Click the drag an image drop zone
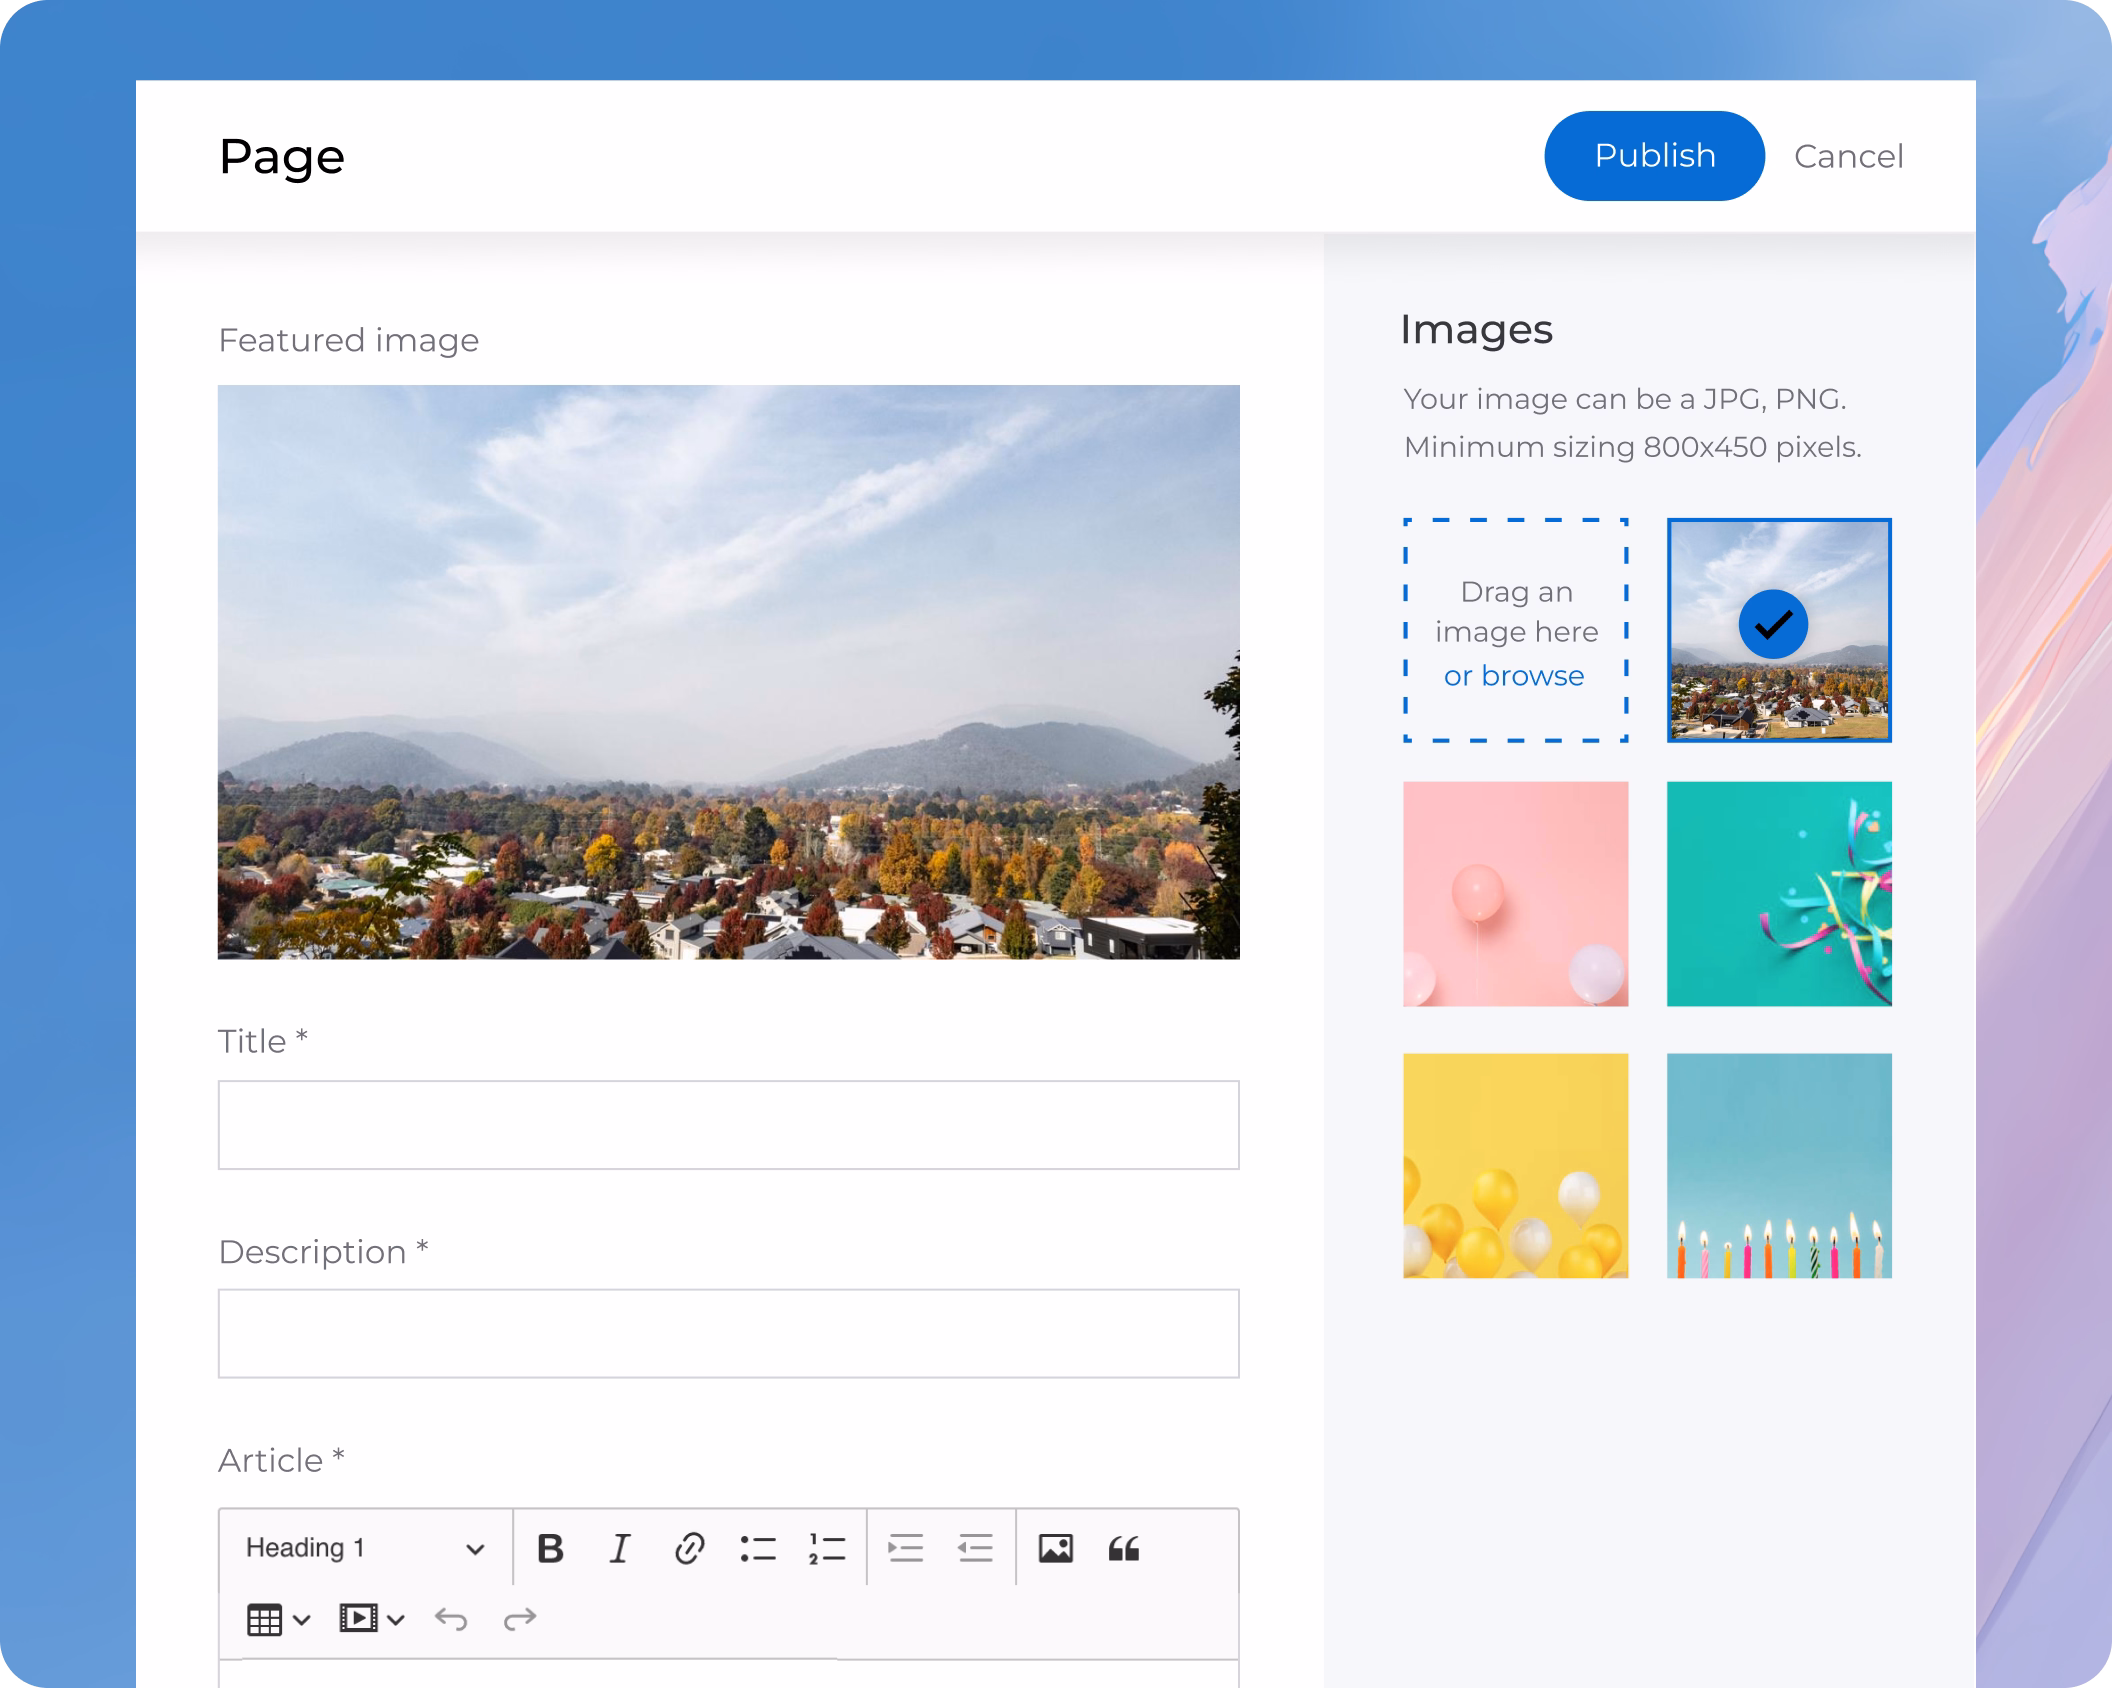This screenshot has width=2112, height=1688. pyautogui.click(x=1515, y=630)
